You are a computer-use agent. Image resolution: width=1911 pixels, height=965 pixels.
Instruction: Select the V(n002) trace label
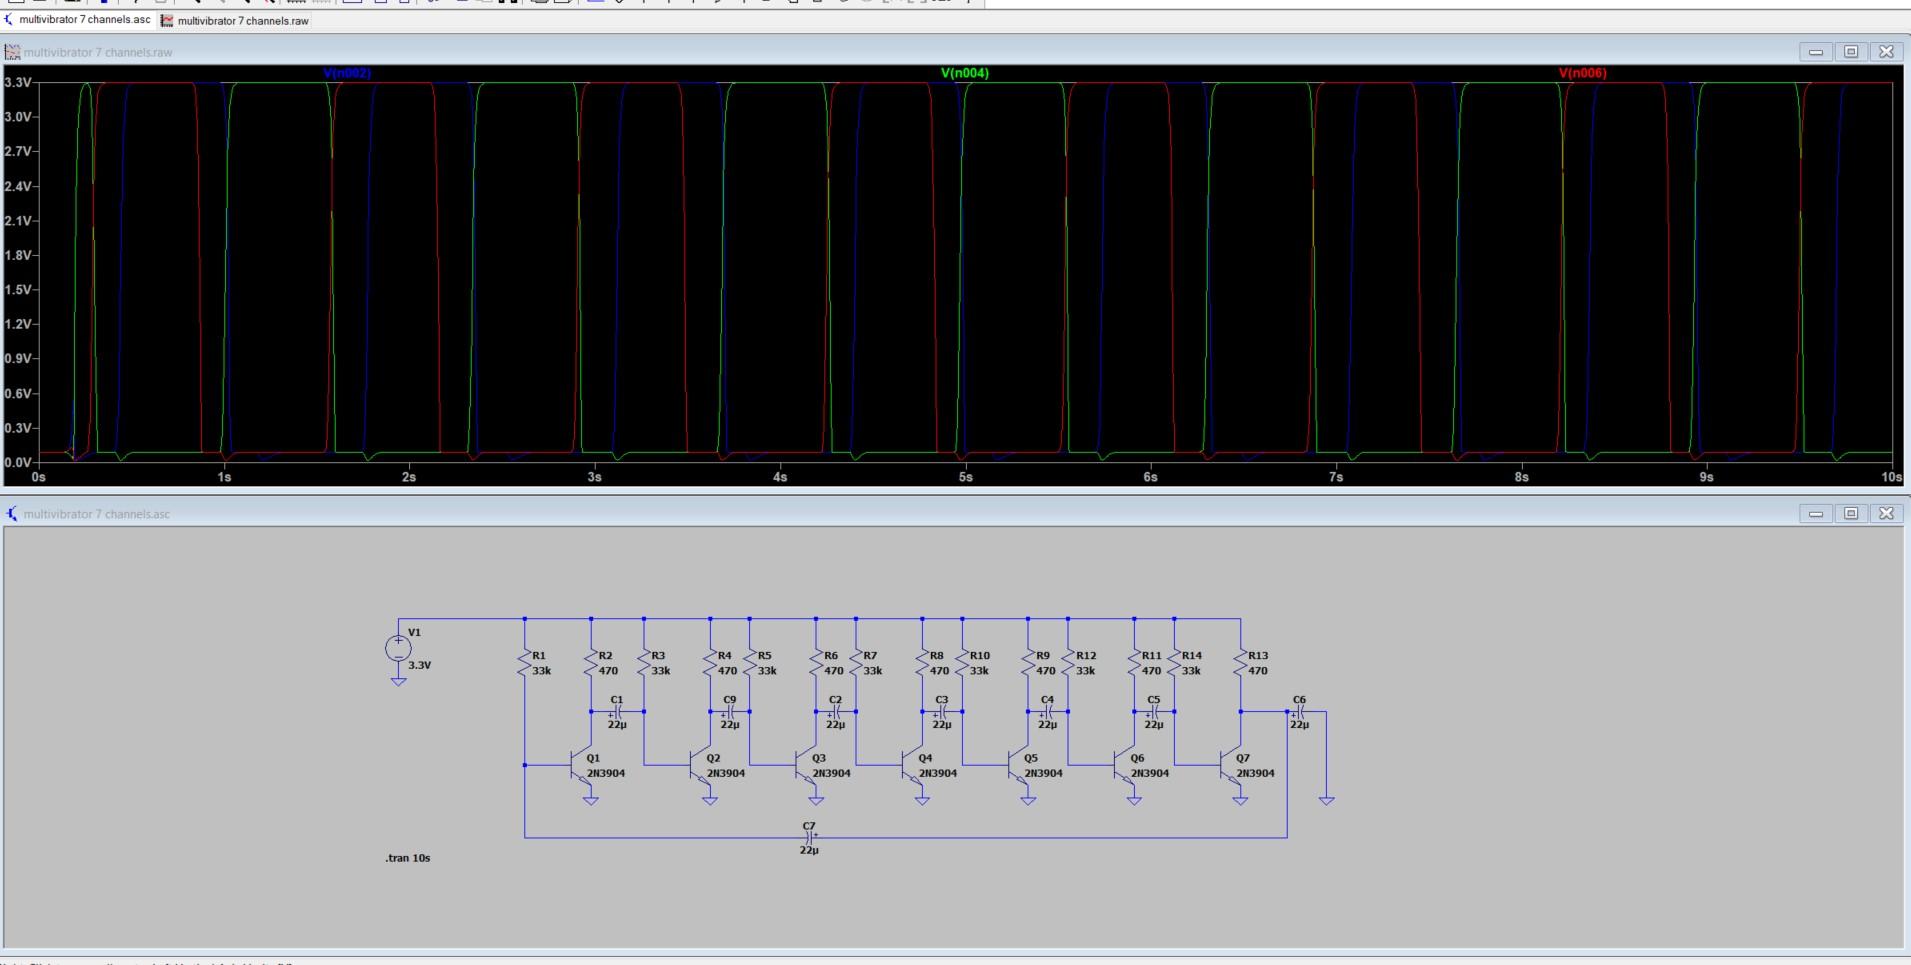tap(347, 73)
